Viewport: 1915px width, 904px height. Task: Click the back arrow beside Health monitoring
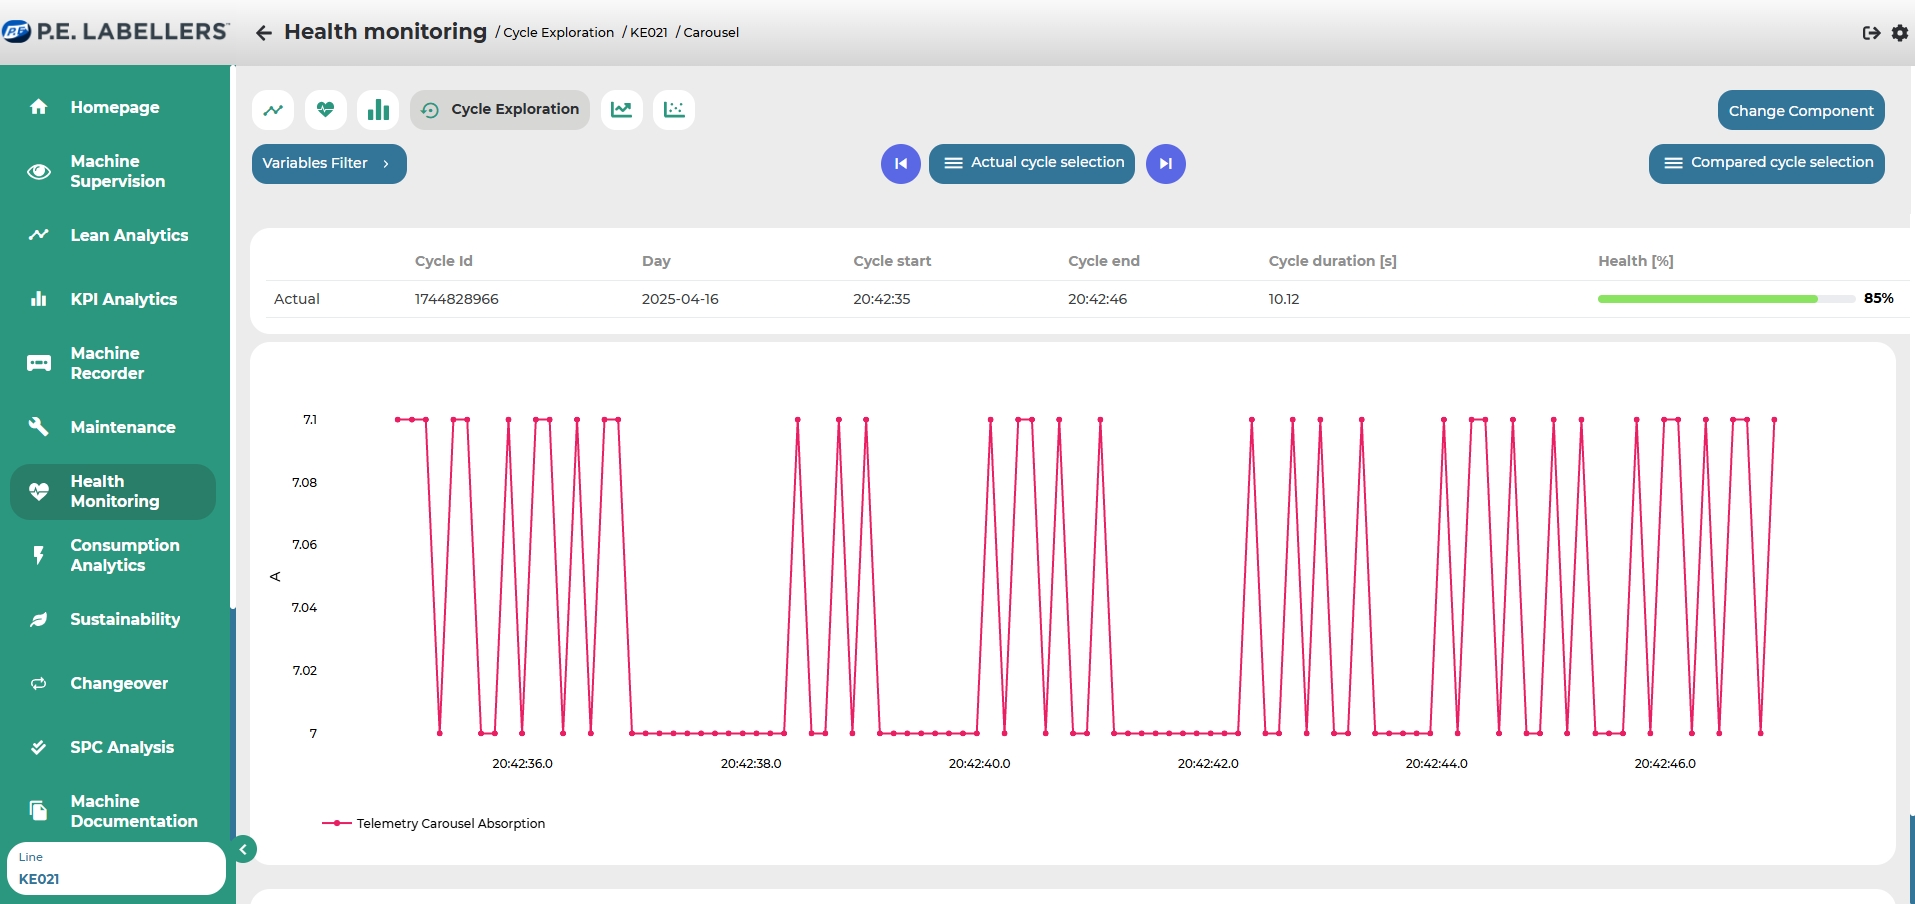point(264,33)
